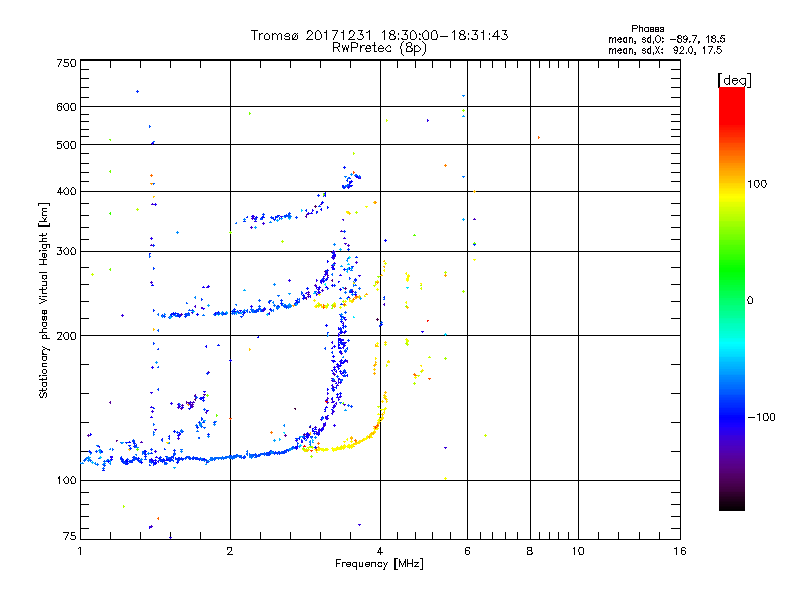Screen dimensions: 800x600
Task: Click the colorbar tick label '-100'
Action: [761, 417]
